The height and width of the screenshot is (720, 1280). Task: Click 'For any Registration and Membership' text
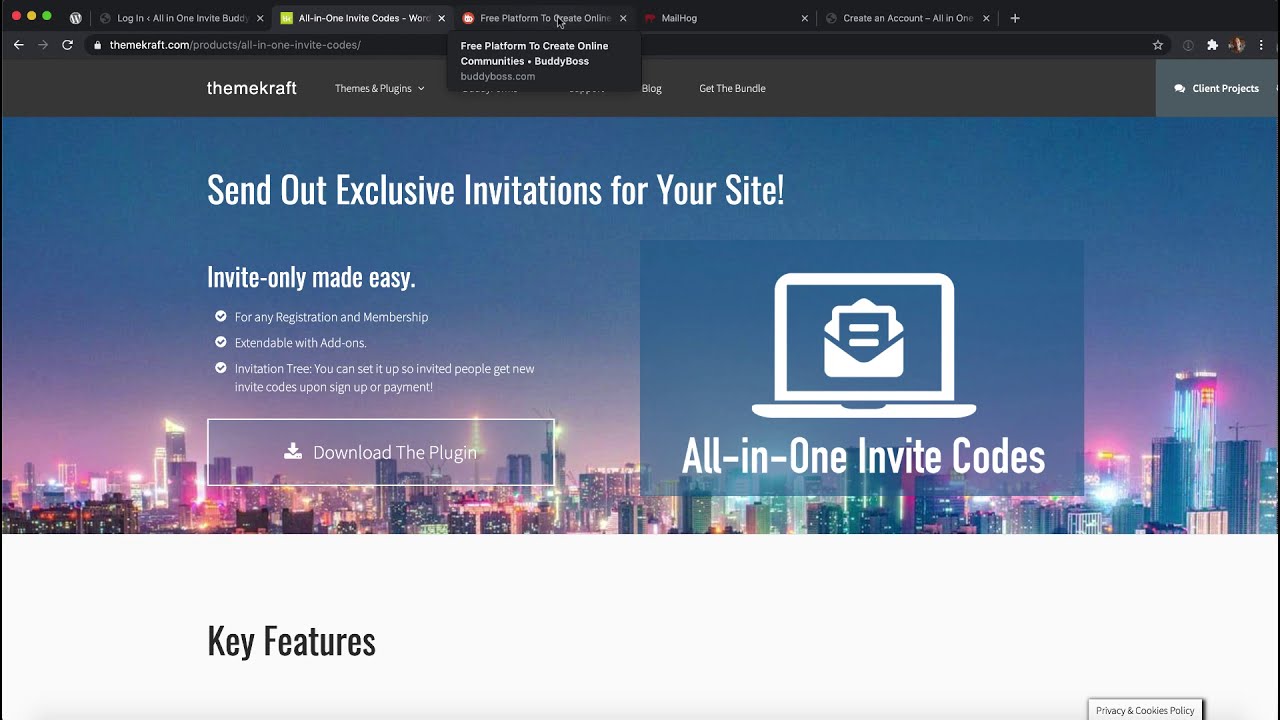point(331,317)
